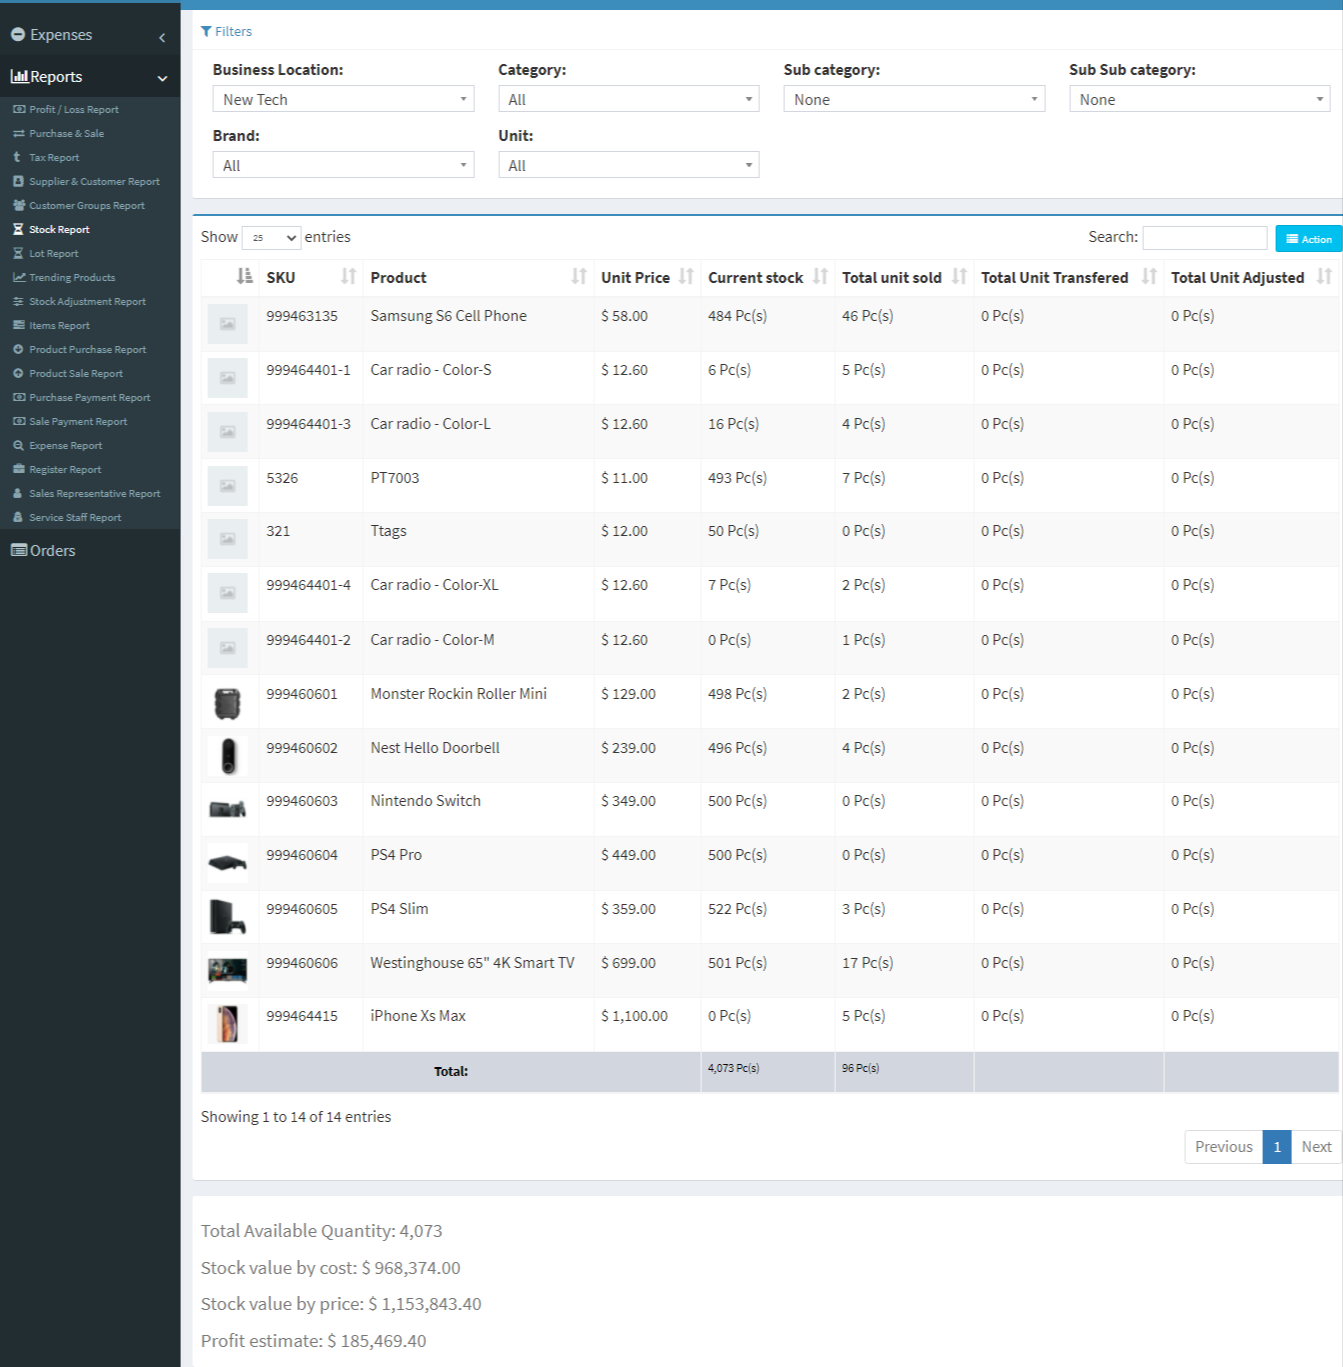Click the Nintendo Switch product thumbnail
The image size is (1343, 1367).
coord(228,808)
